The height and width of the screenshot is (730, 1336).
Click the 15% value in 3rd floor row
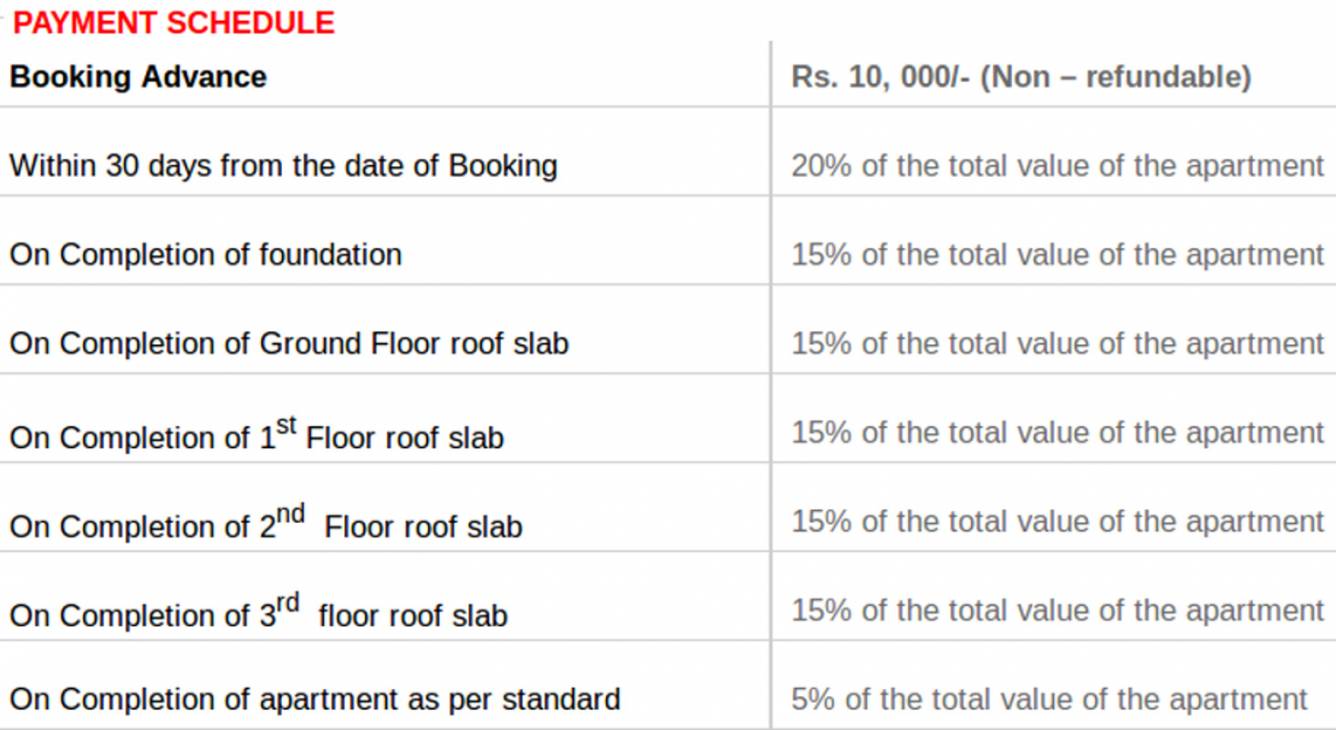click(1057, 610)
